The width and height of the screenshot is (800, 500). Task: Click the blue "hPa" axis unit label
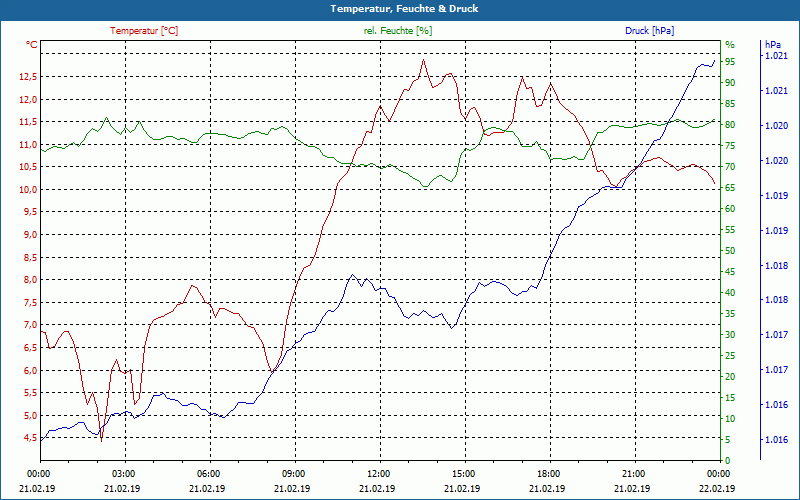(773, 44)
